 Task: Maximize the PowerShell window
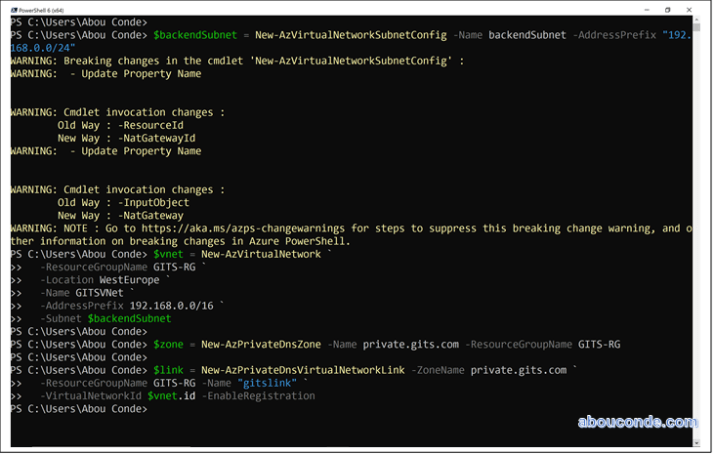pos(665,7)
